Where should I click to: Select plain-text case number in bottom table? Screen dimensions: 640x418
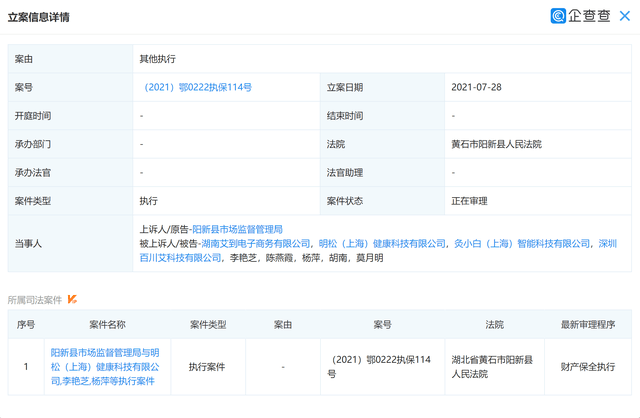[x=379, y=367]
